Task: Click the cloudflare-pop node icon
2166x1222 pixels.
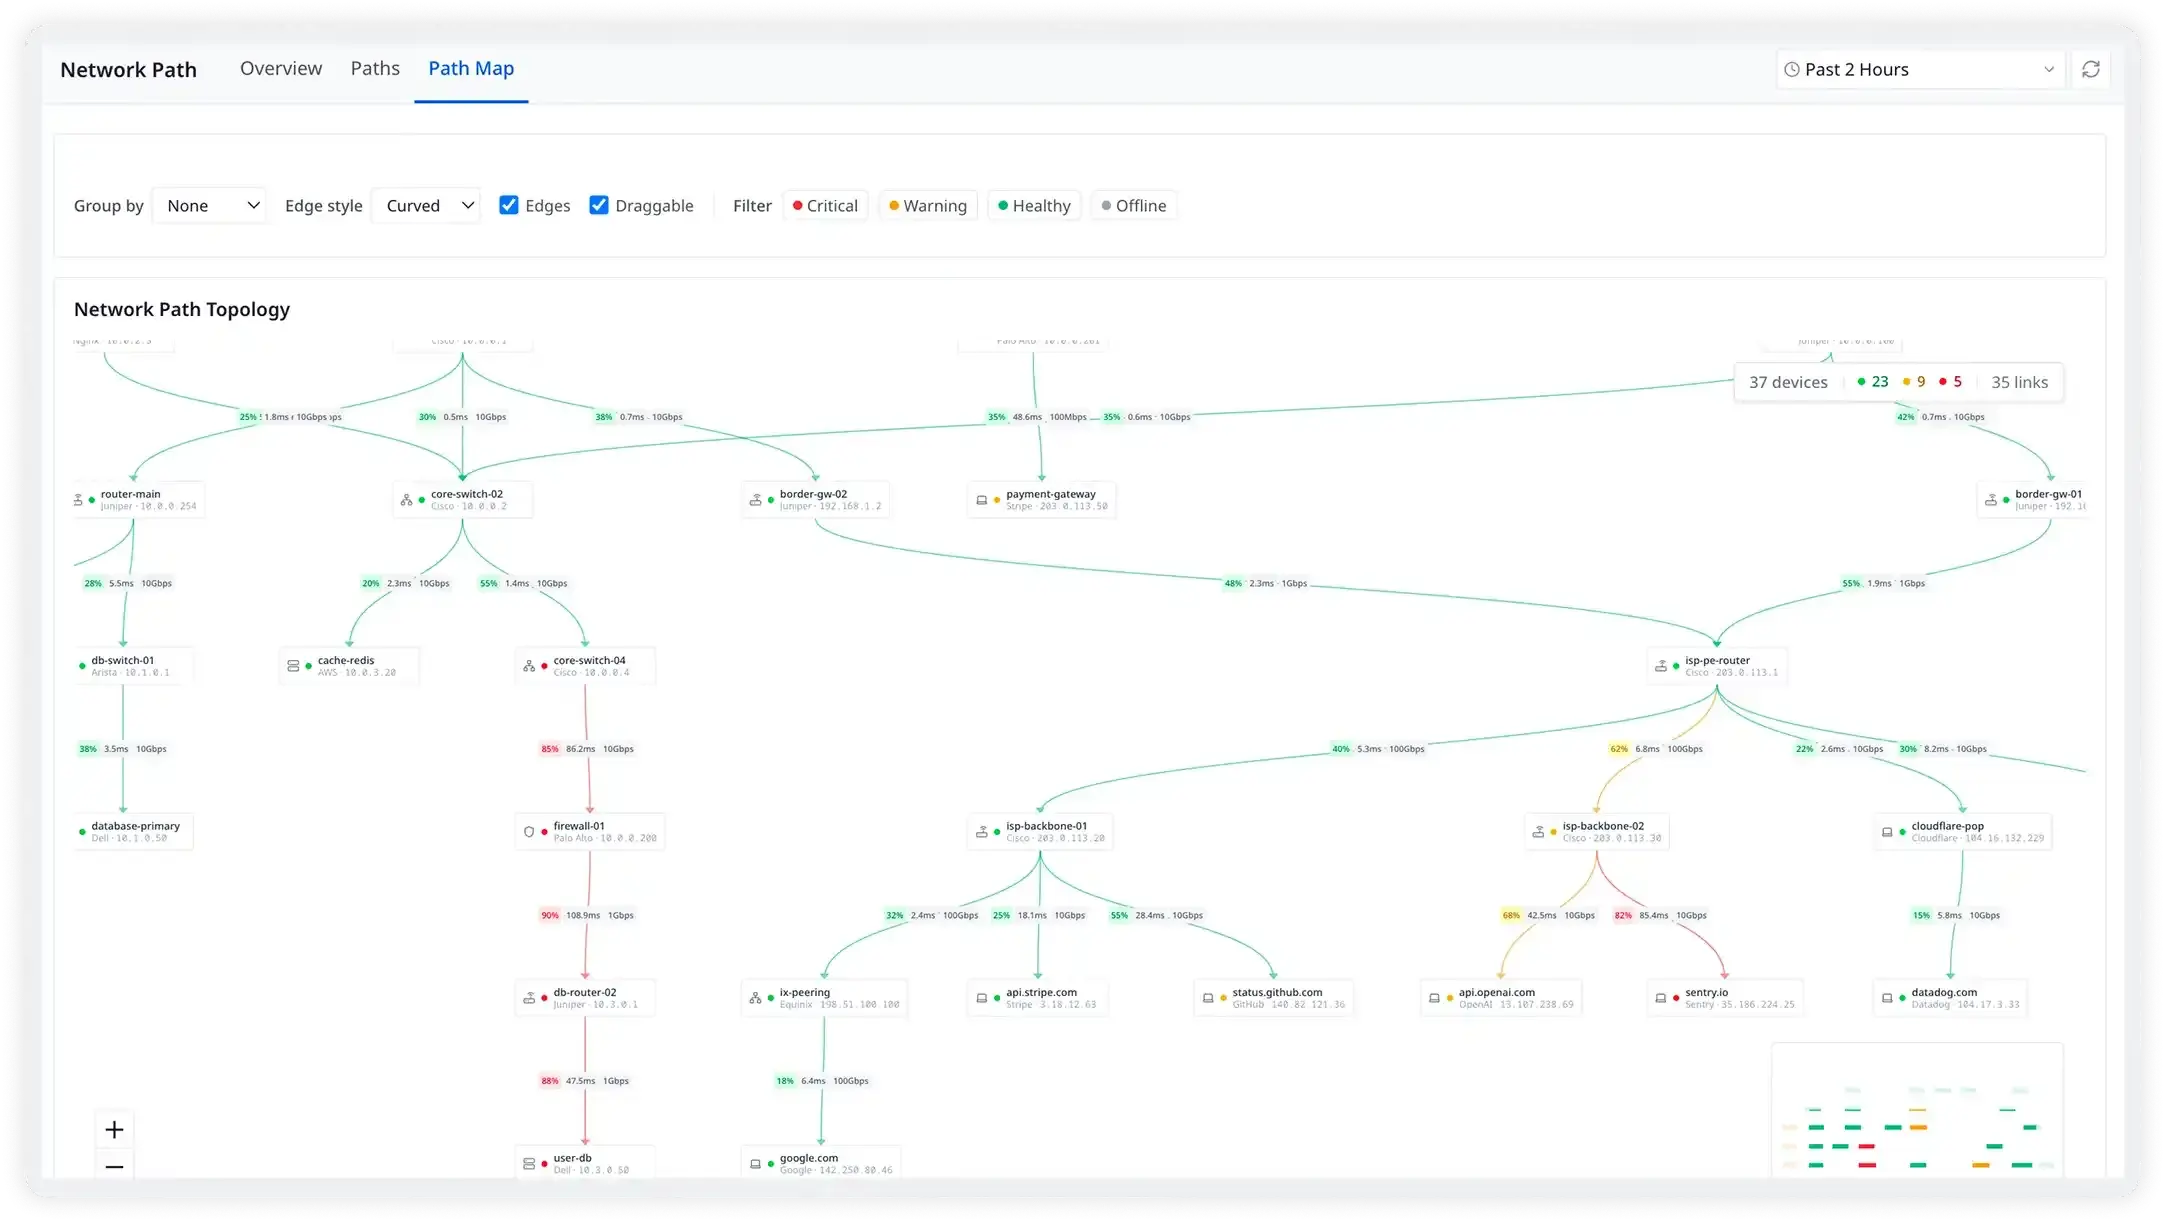Action: 1888,831
